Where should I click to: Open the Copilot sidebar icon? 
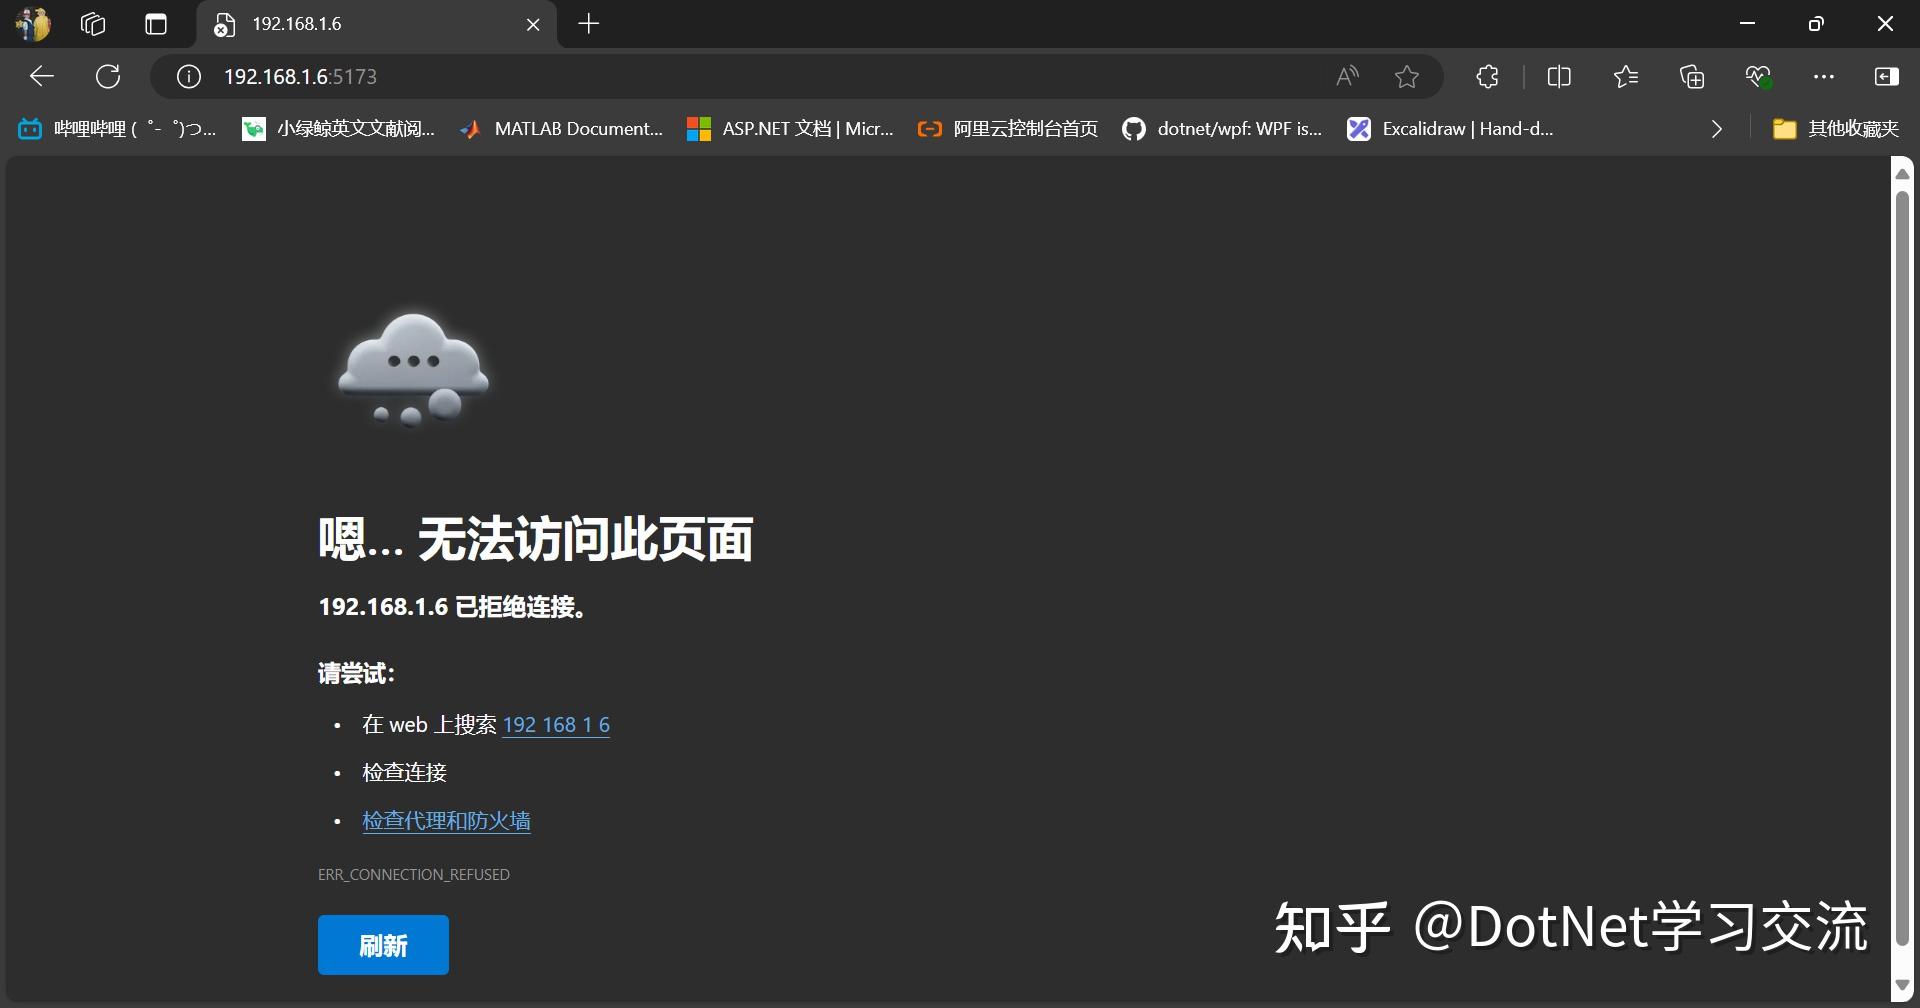coord(1888,76)
